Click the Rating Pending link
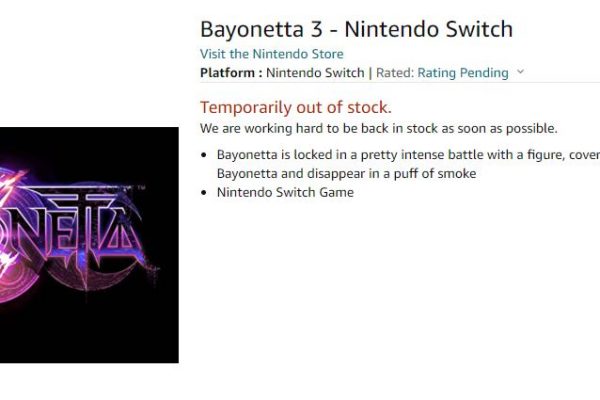Viewport: 600px width, 400px height. click(463, 73)
